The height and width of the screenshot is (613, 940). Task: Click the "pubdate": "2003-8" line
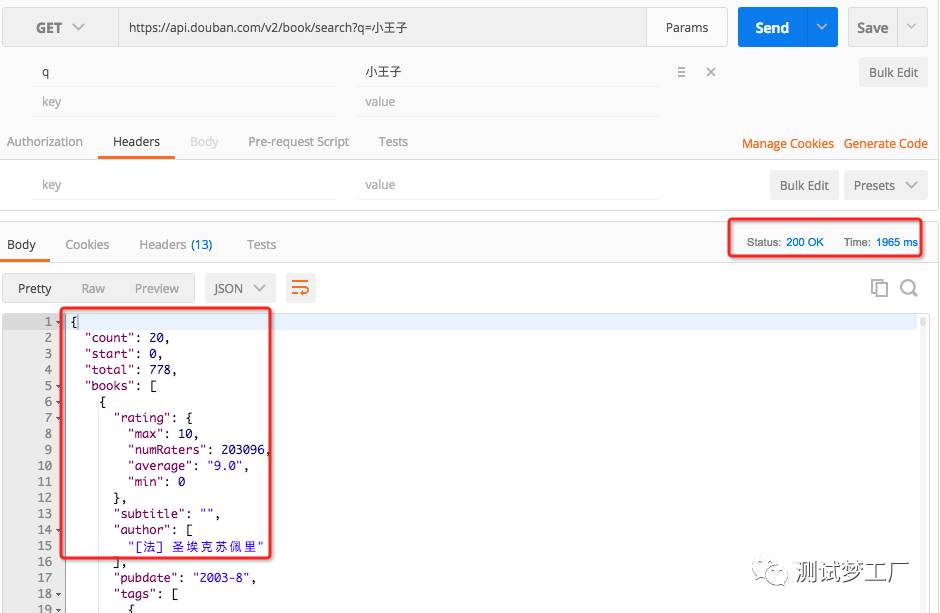(x=185, y=578)
